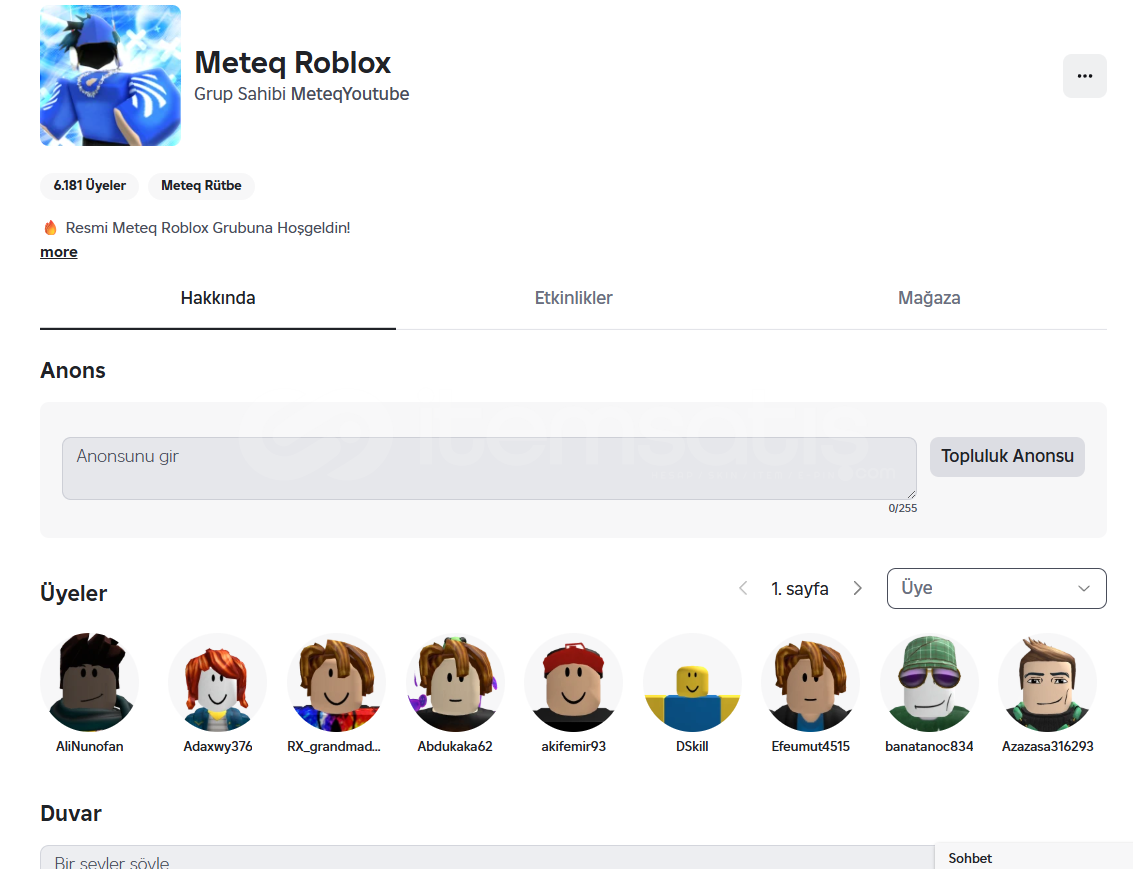
Task: Click the AliNunofan username label
Action: coord(90,746)
